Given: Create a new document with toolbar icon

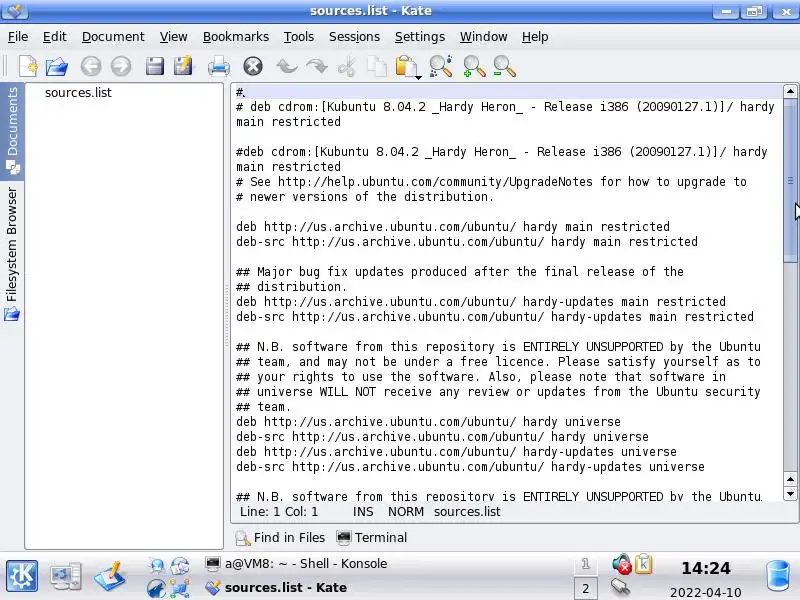Looking at the screenshot, I should (x=28, y=66).
